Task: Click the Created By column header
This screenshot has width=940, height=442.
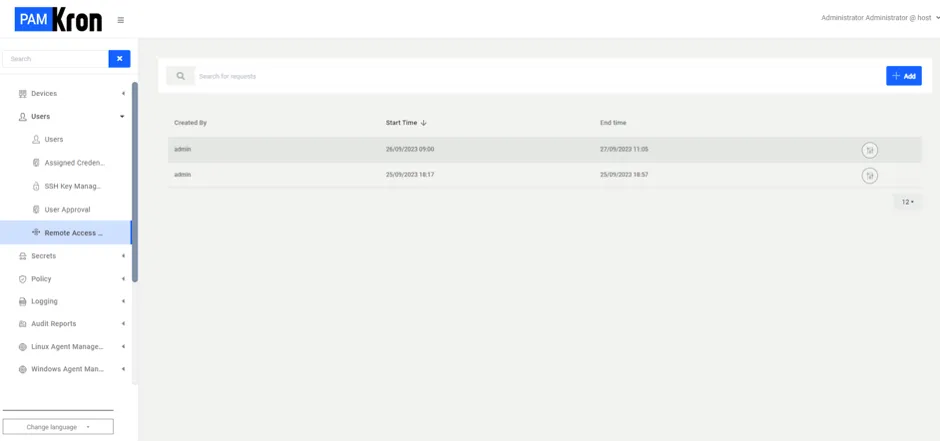Action: [190, 123]
